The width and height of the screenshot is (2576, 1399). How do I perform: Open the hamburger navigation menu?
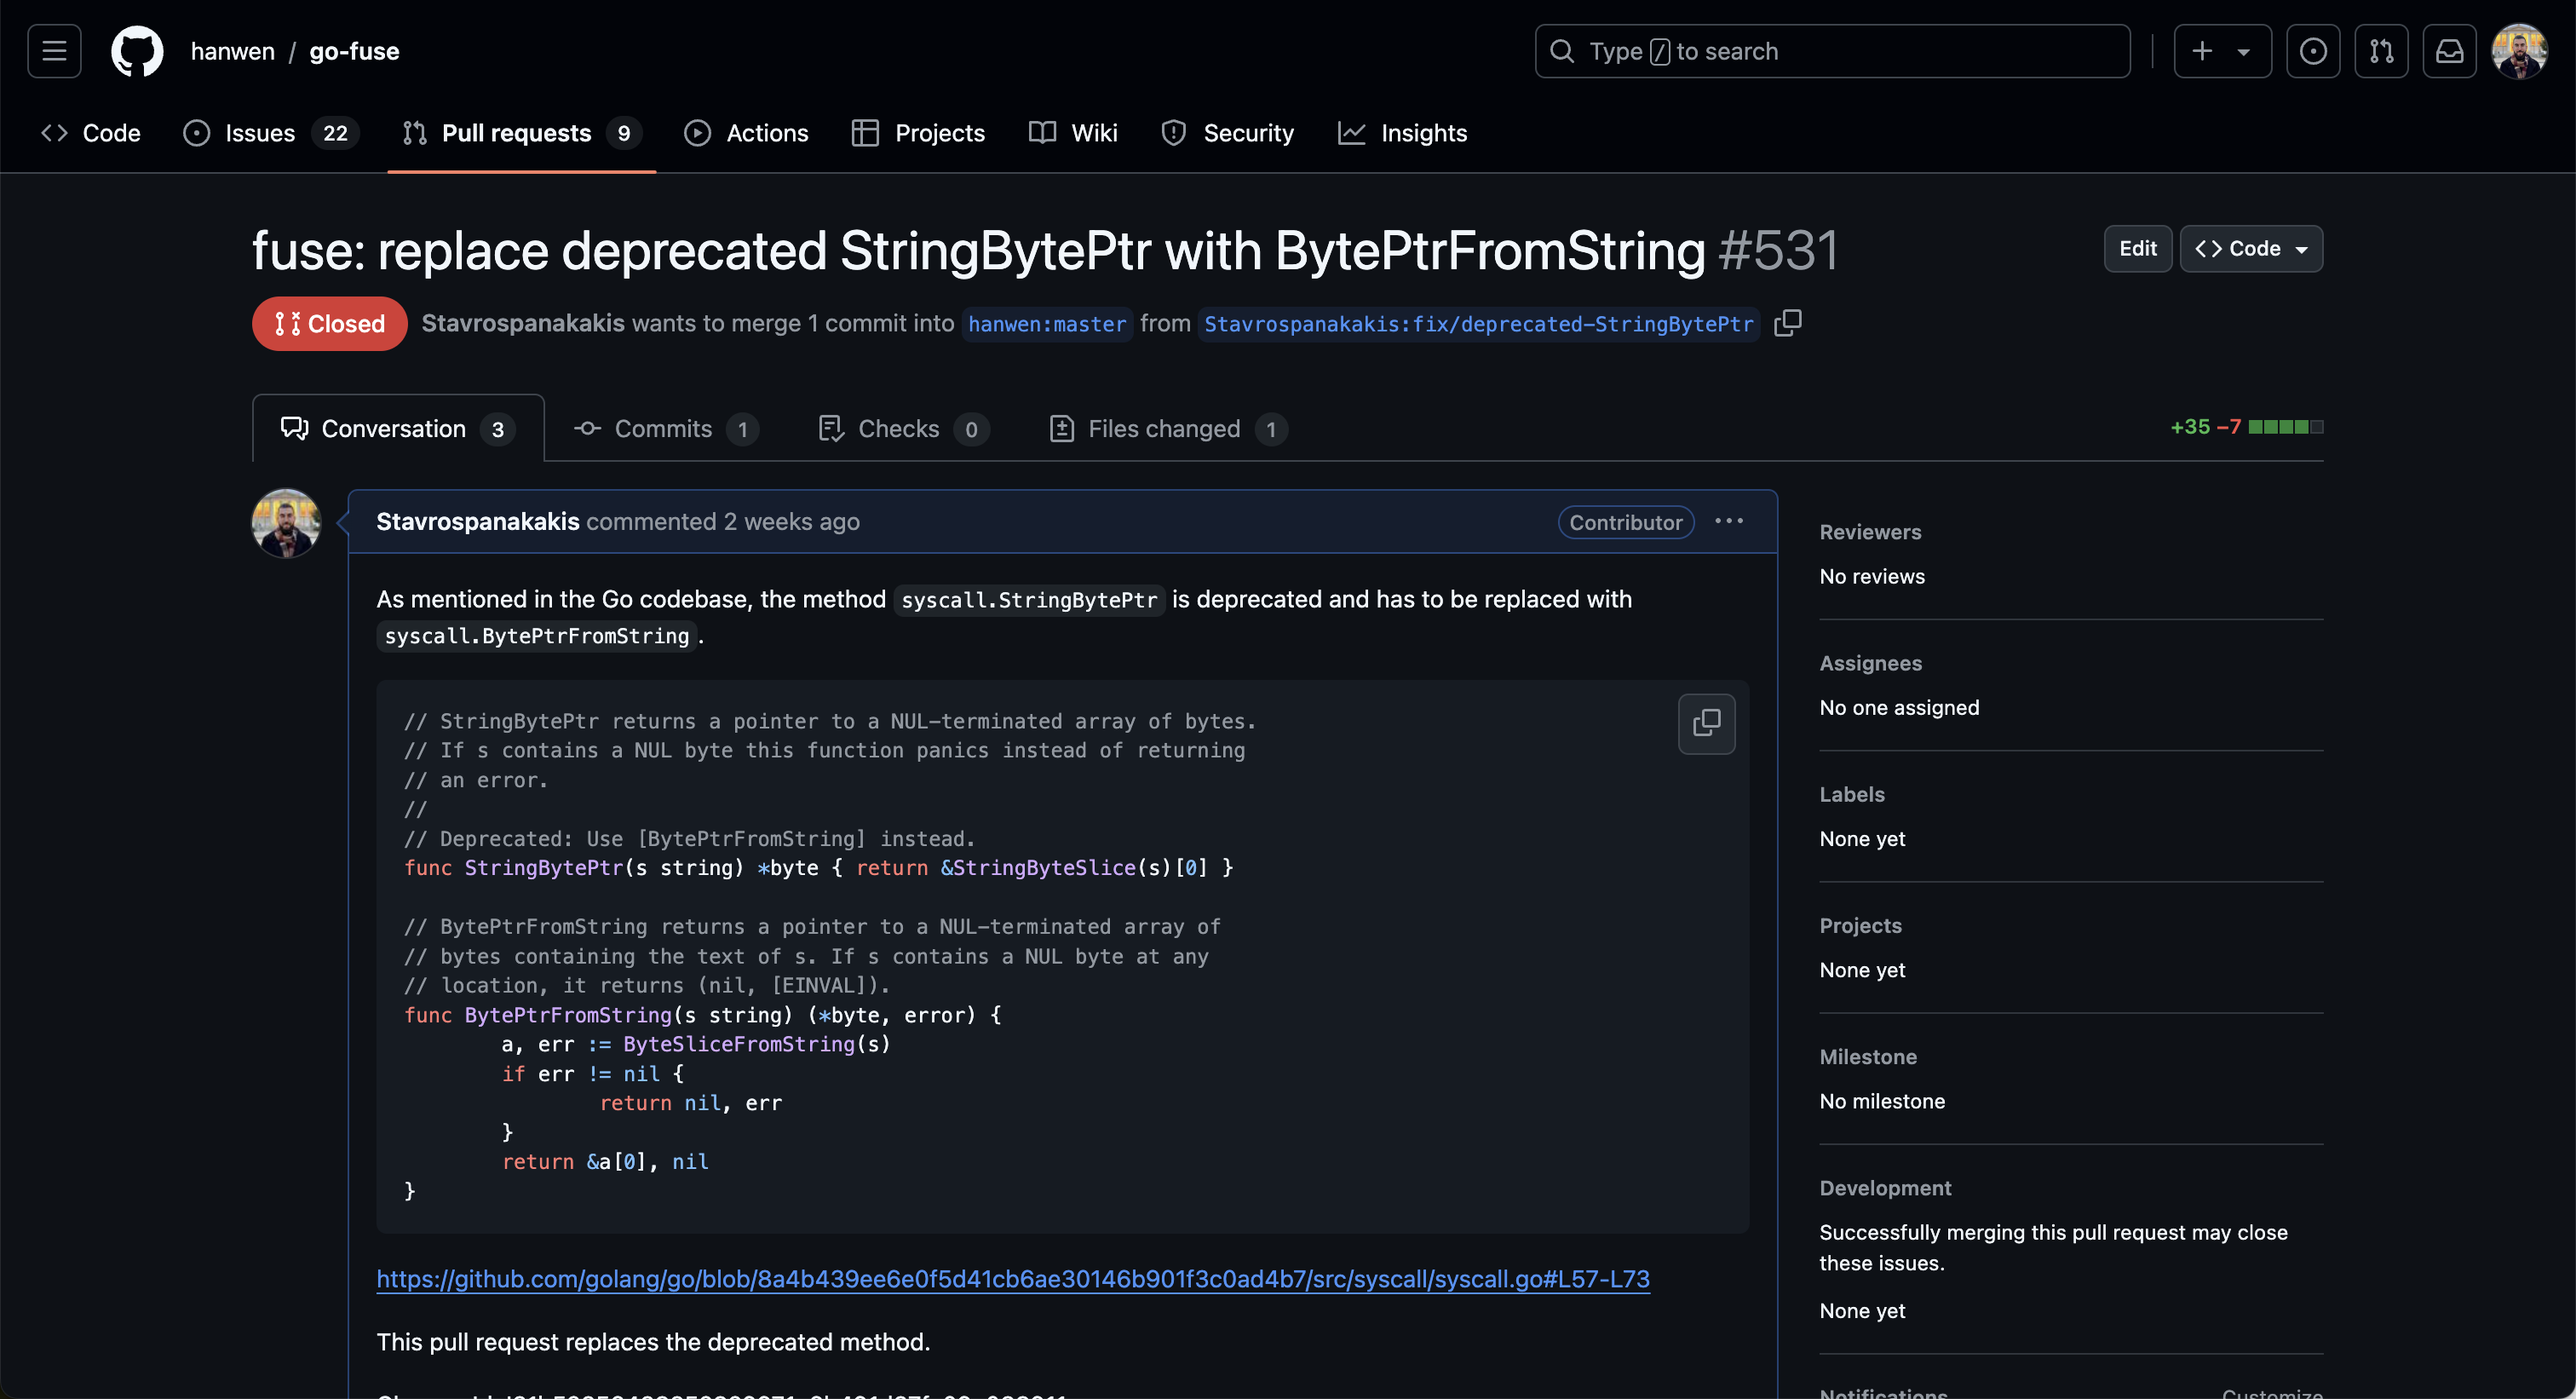point(54,51)
